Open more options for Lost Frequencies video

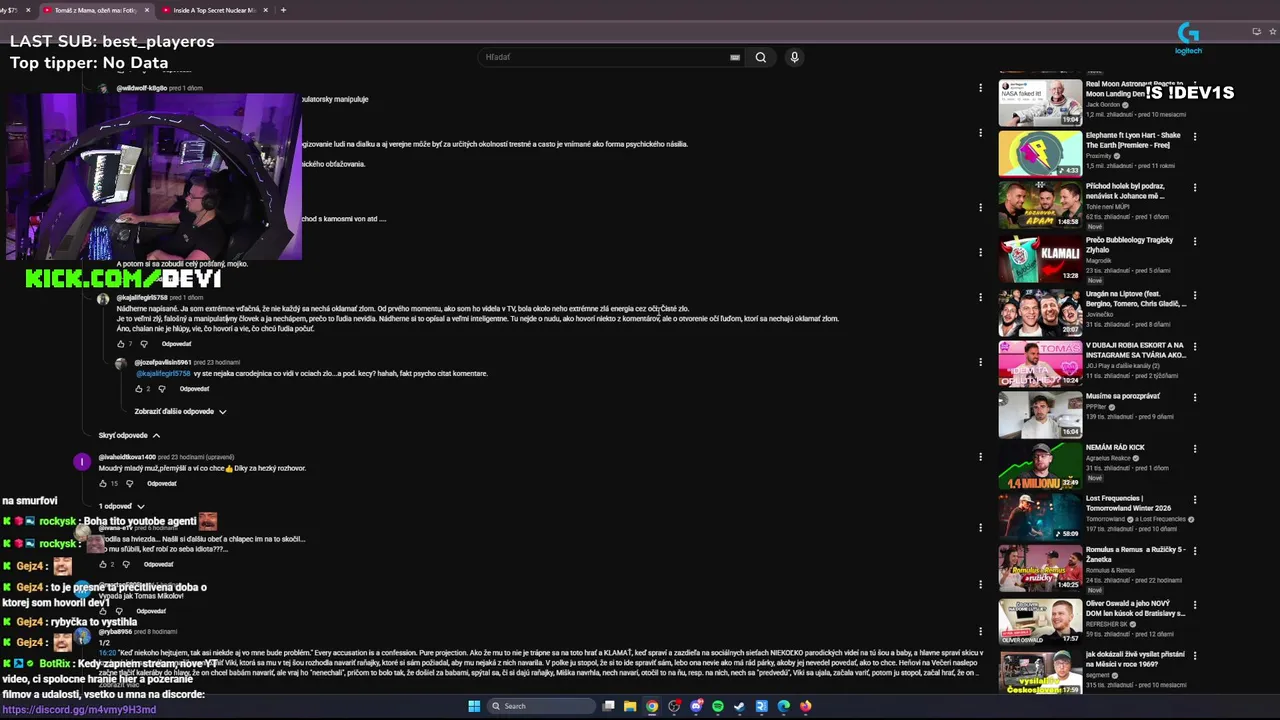(1194, 500)
